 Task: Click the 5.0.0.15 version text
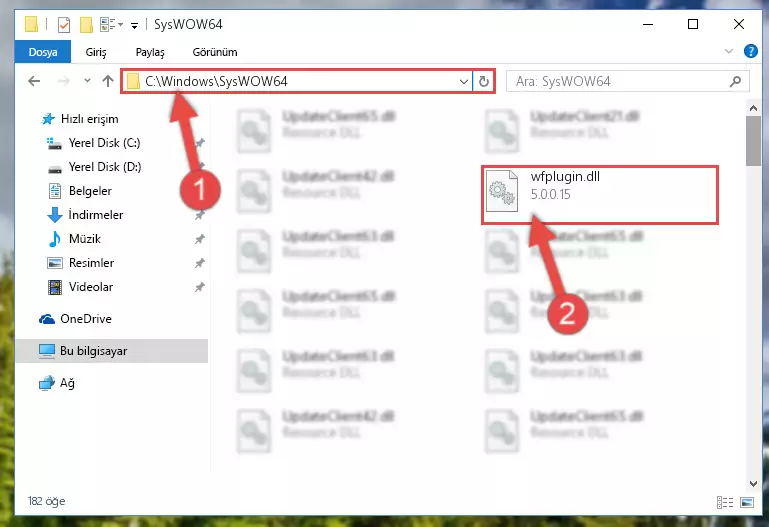(551, 195)
